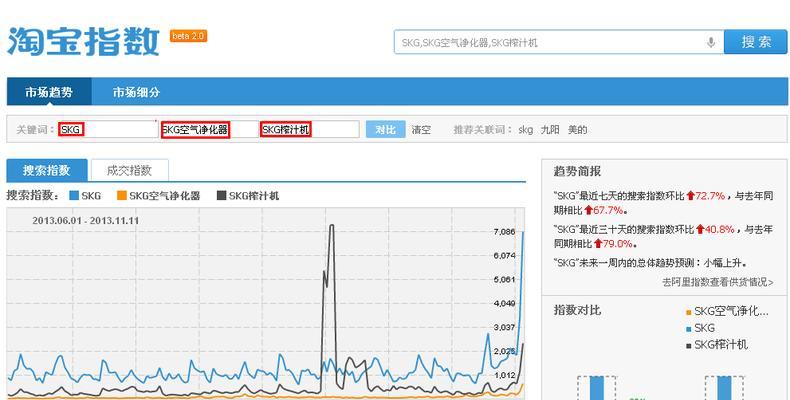Click the 67.7% year-over-year value
Screen dimensions: 790x400
(x=608, y=210)
